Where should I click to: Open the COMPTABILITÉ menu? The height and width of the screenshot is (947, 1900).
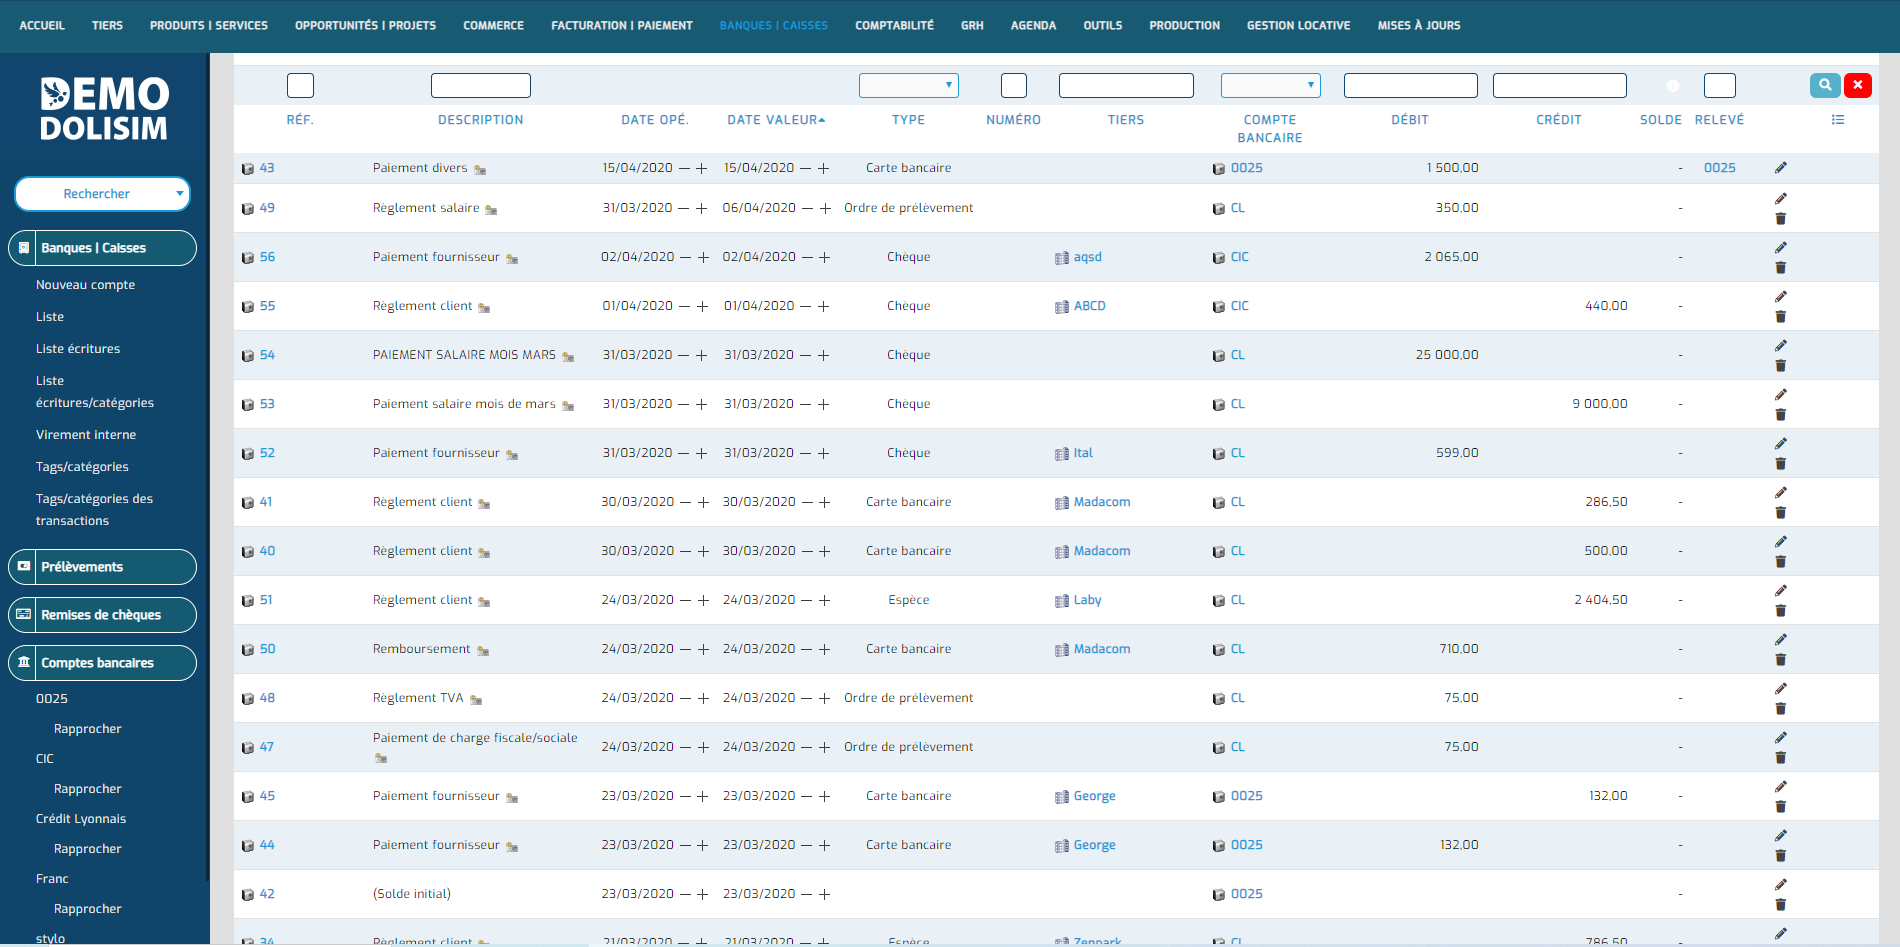(x=893, y=25)
